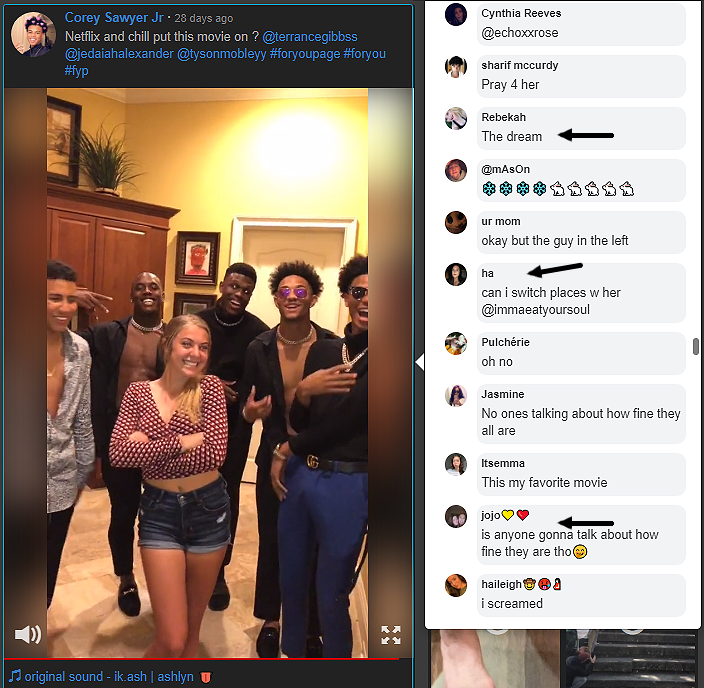Screen dimensions: 704x688
Task: Mute the video with the speaker icon
Action: [27, 634]
